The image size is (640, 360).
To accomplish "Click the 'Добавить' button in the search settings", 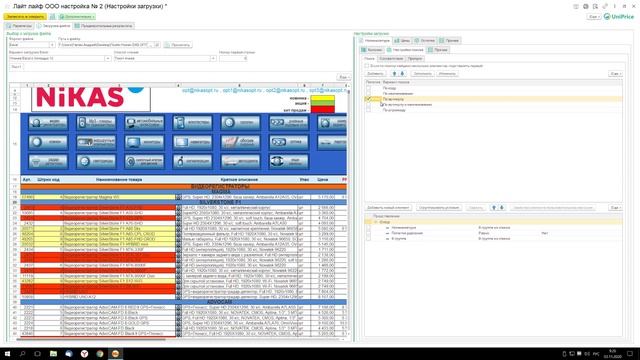I will pos(375,74).
